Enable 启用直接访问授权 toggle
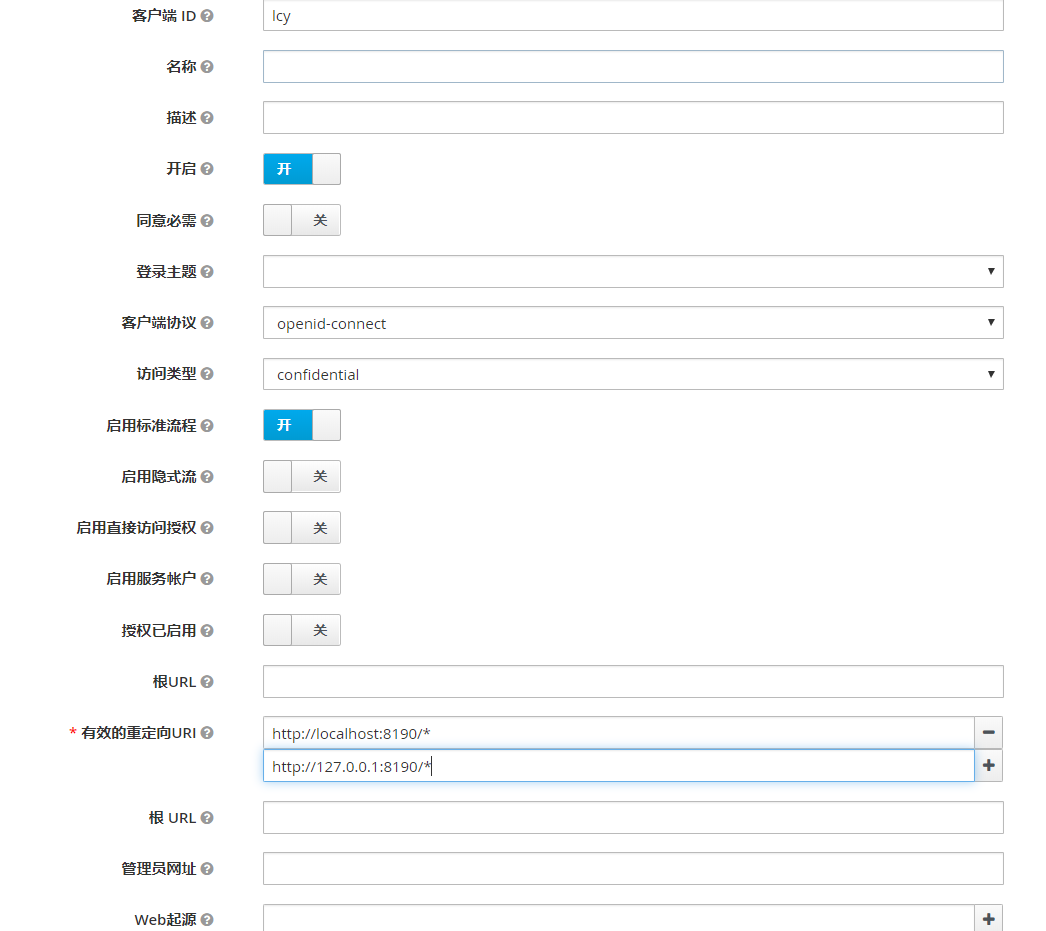Screen dimensions: 1046x931 coord(302,528)
